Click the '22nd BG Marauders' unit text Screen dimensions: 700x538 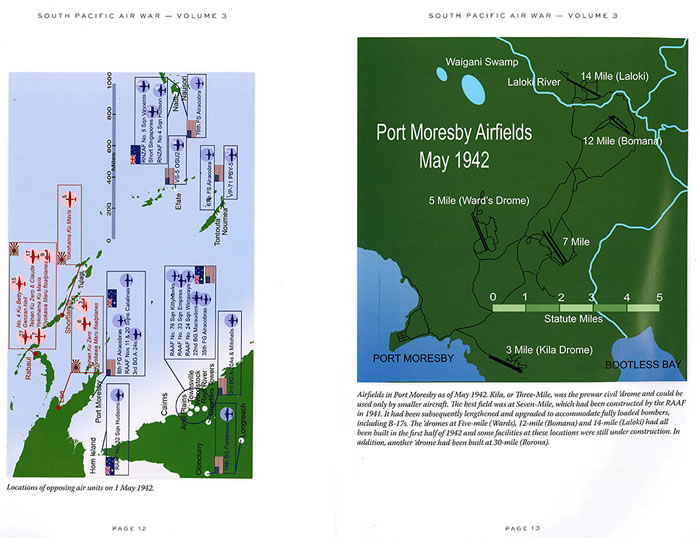[195, 328]
